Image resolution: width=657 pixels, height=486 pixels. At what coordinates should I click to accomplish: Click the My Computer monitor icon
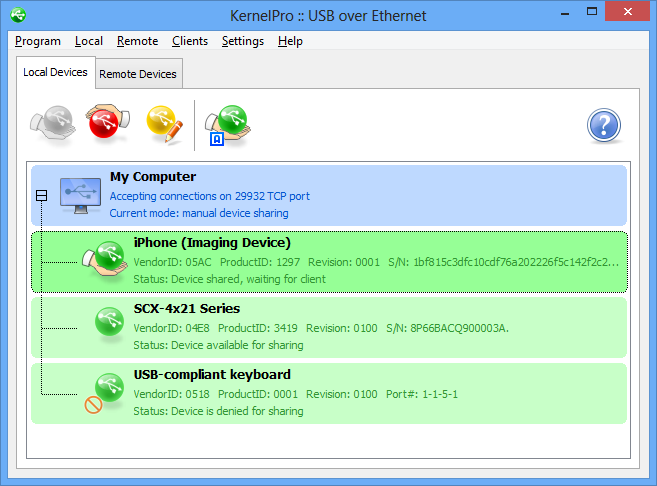80,196
